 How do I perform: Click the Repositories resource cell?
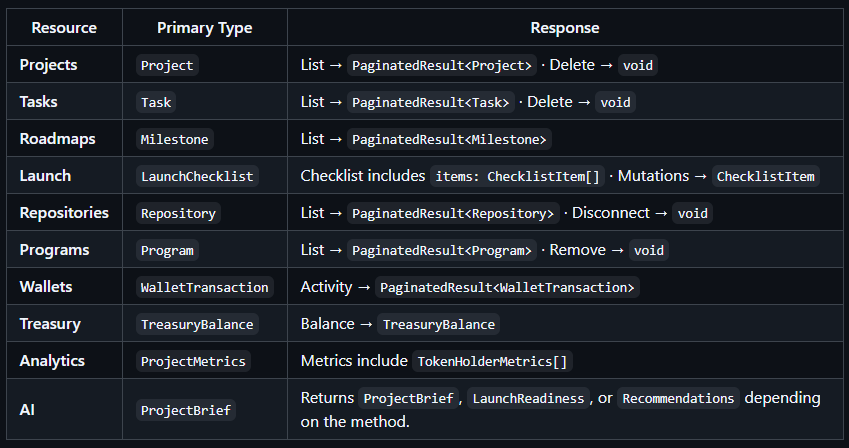64,212
